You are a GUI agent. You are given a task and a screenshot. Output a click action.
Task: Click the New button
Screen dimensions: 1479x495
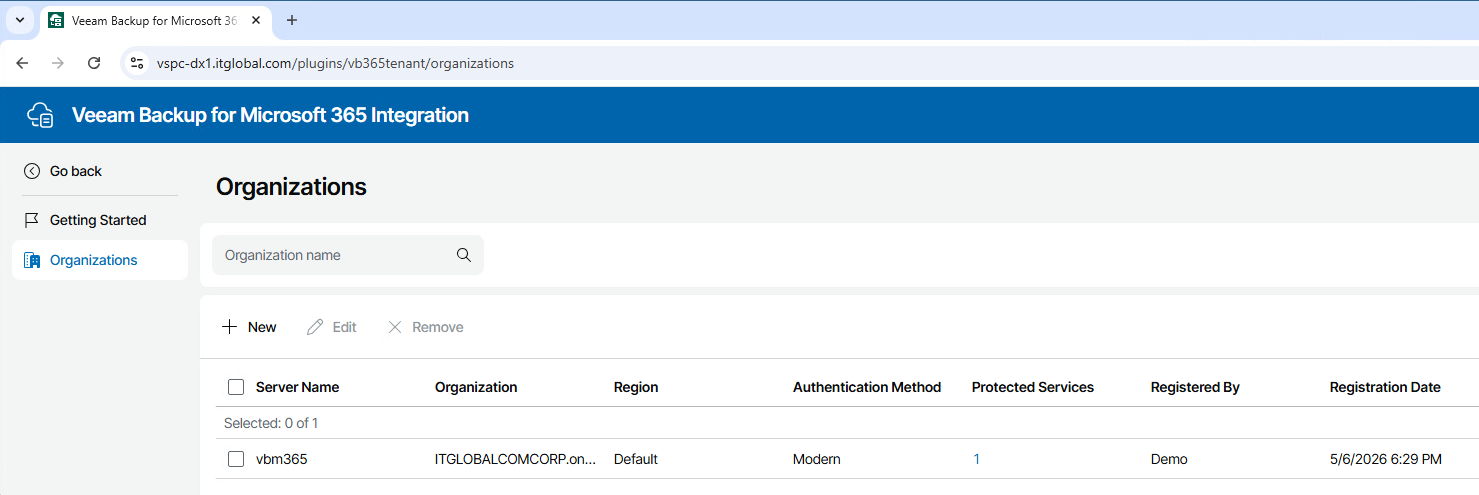[x=250, y=327]
